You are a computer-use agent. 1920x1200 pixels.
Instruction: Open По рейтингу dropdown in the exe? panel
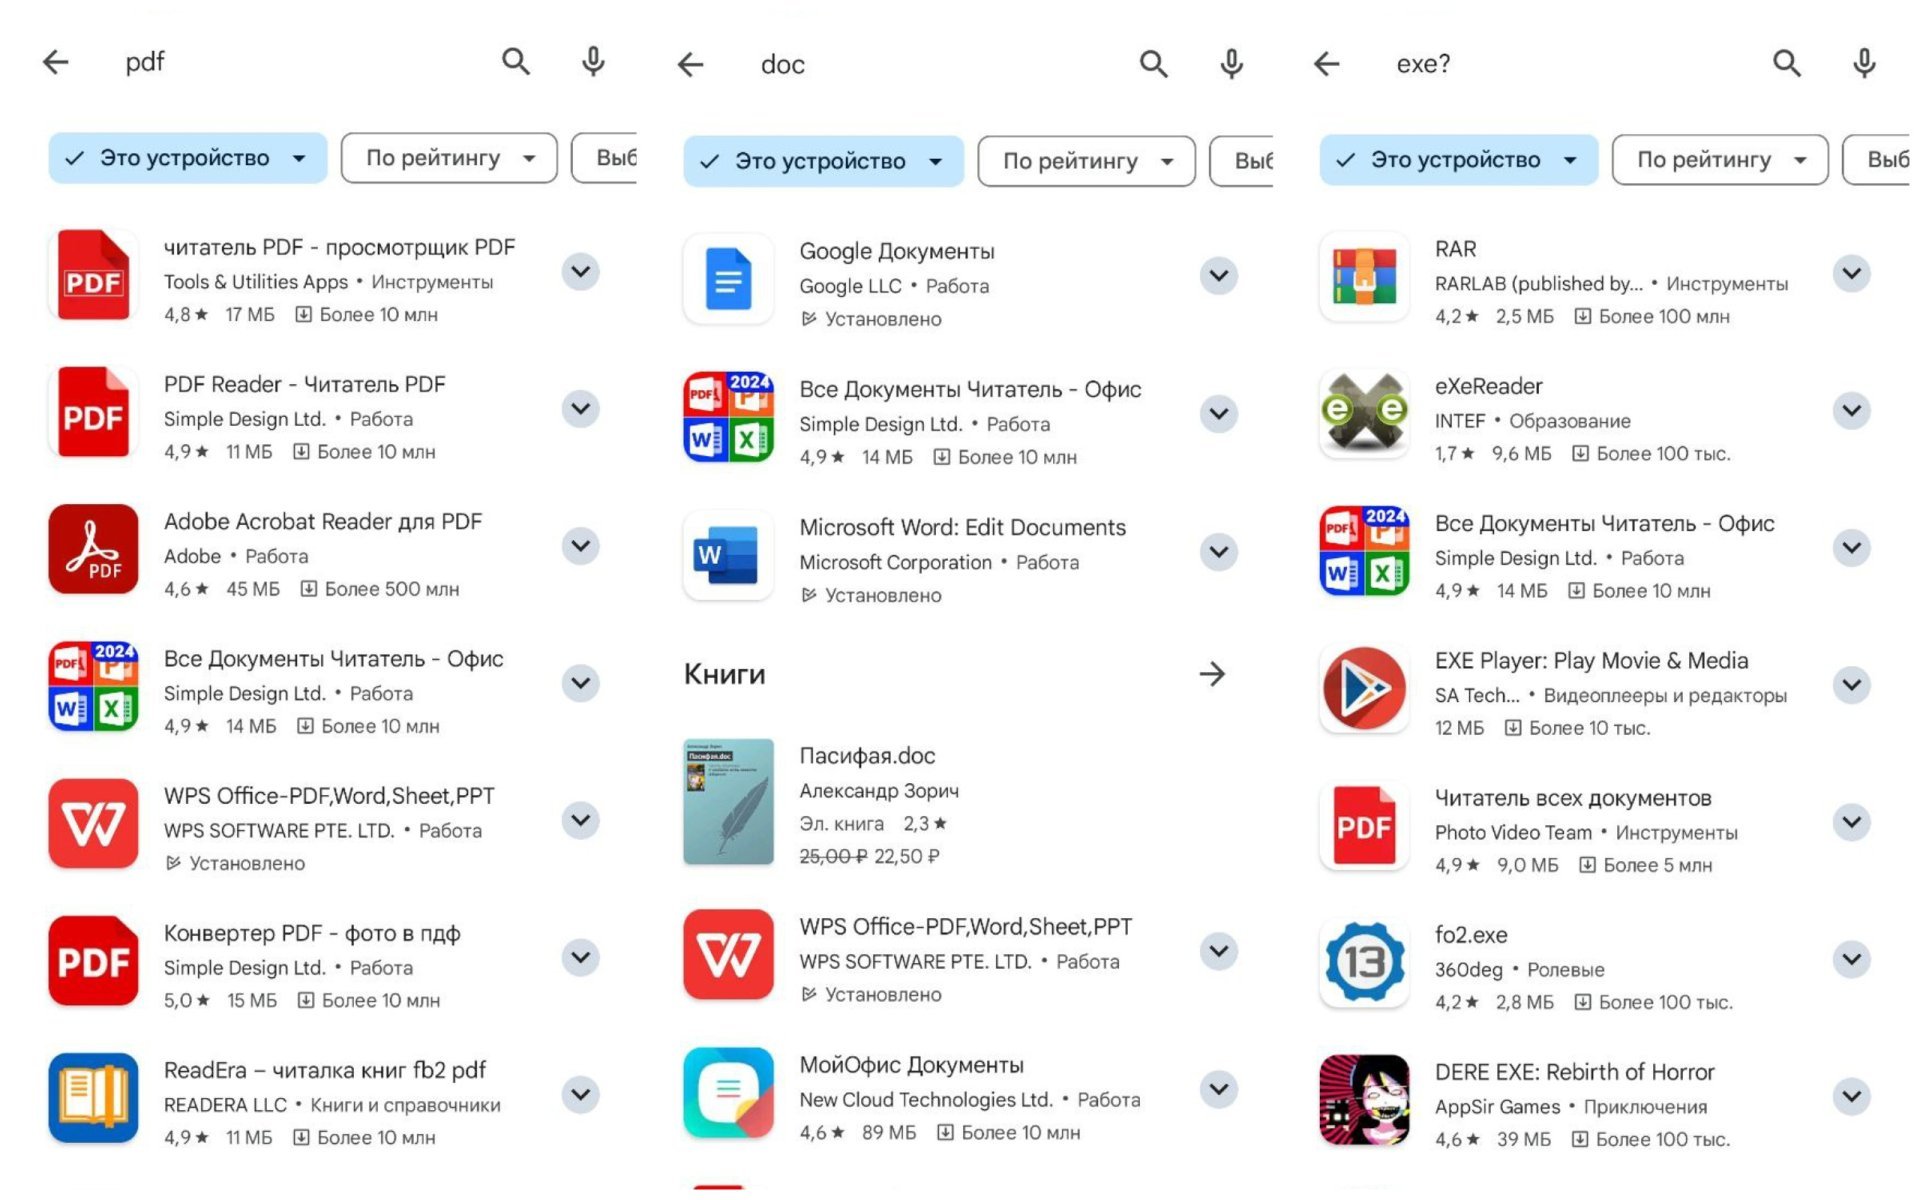tap(1720, 160)
